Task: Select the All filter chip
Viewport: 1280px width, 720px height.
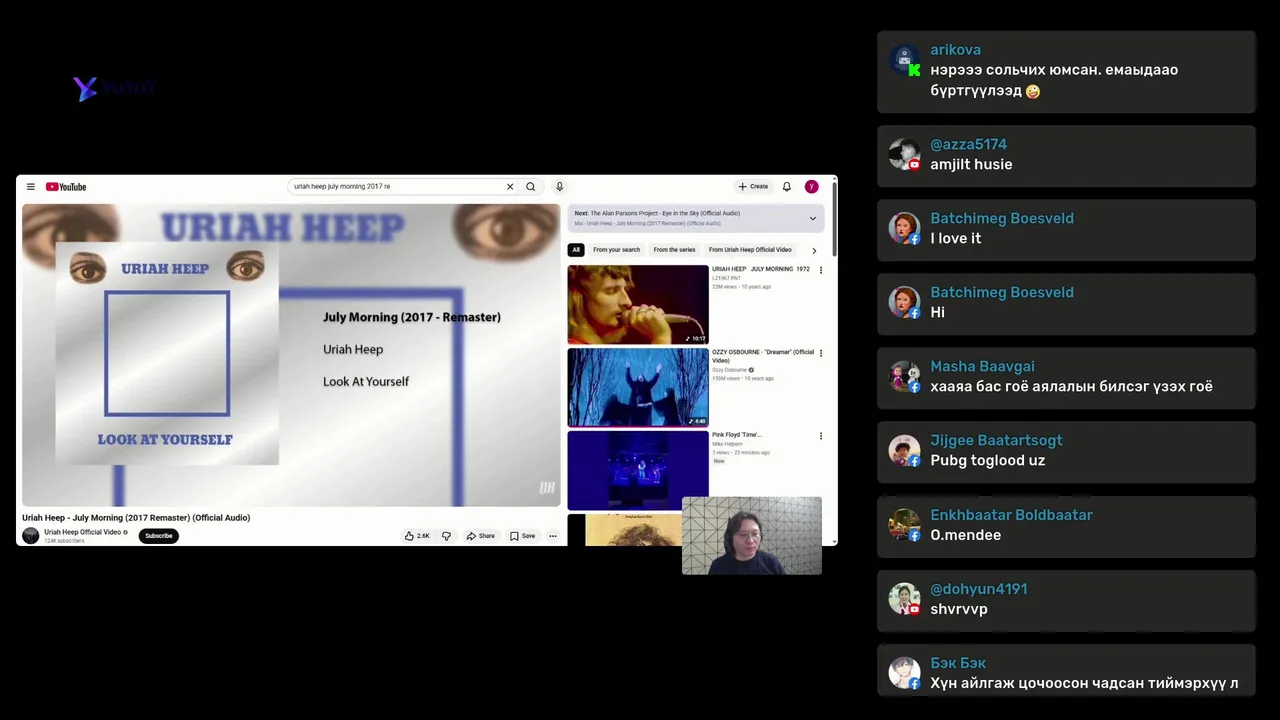Action: 576,250
